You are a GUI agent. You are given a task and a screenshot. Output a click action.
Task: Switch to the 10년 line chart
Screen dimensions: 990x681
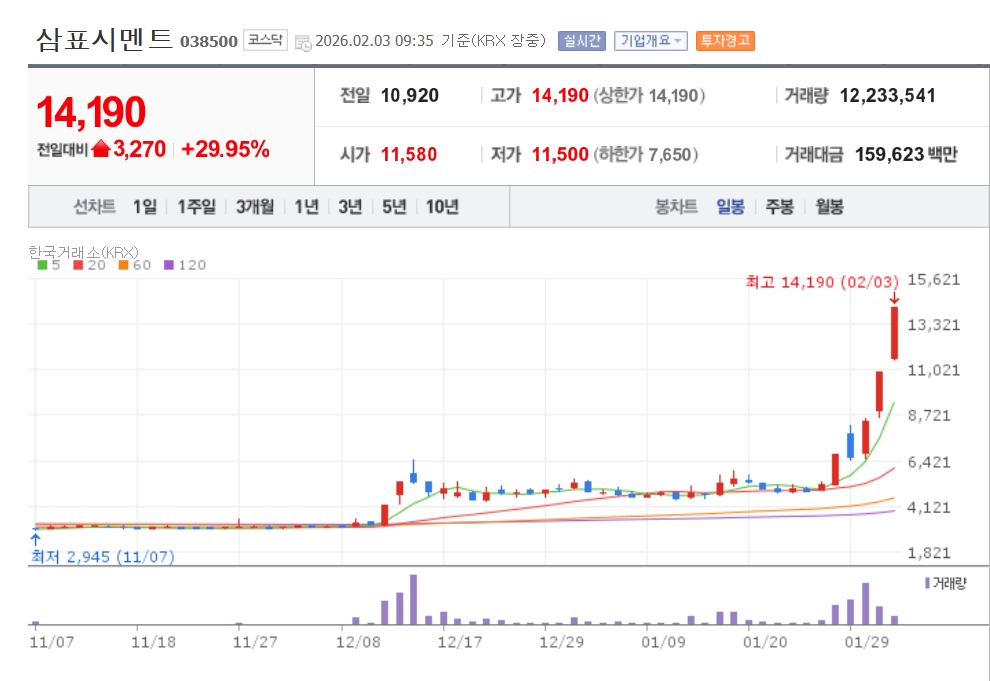coord(442,206)
